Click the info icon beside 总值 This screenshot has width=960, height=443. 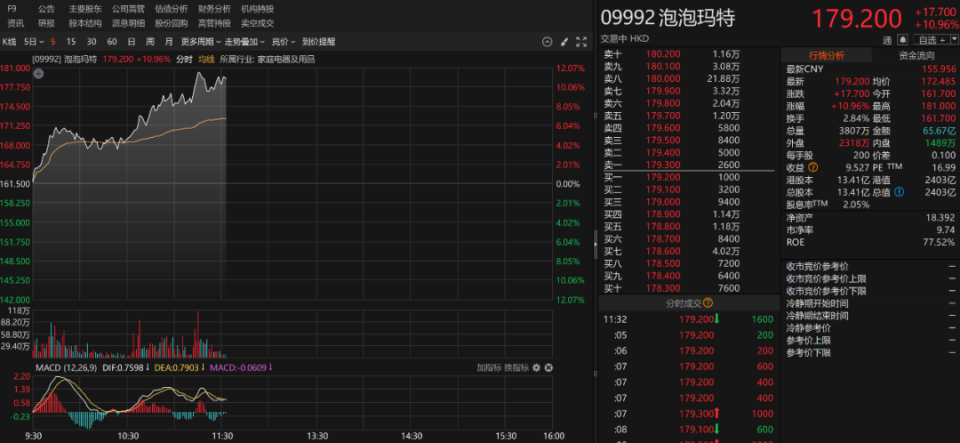point(899,192)
